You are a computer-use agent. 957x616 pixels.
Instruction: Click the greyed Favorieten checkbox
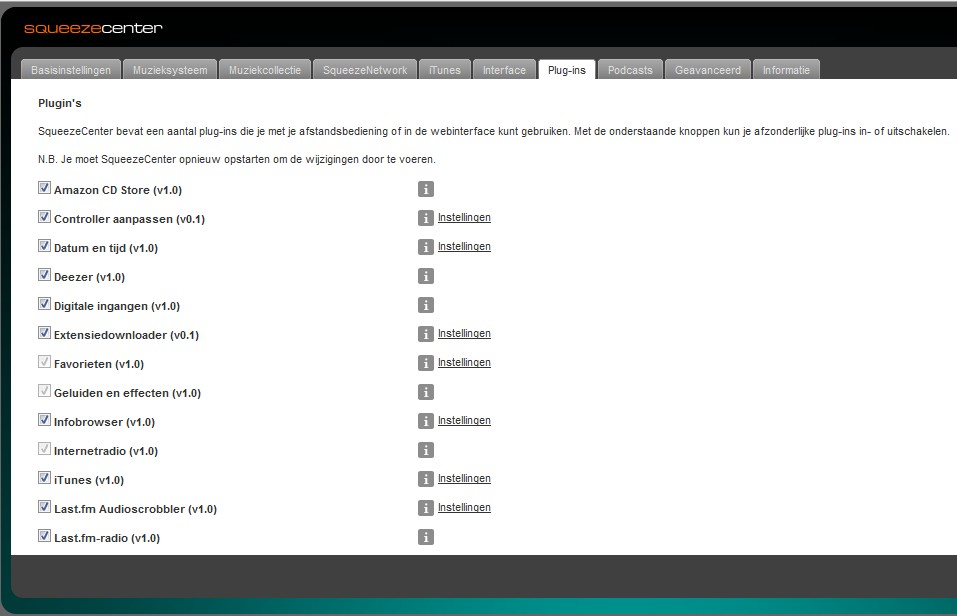(44, 361)
